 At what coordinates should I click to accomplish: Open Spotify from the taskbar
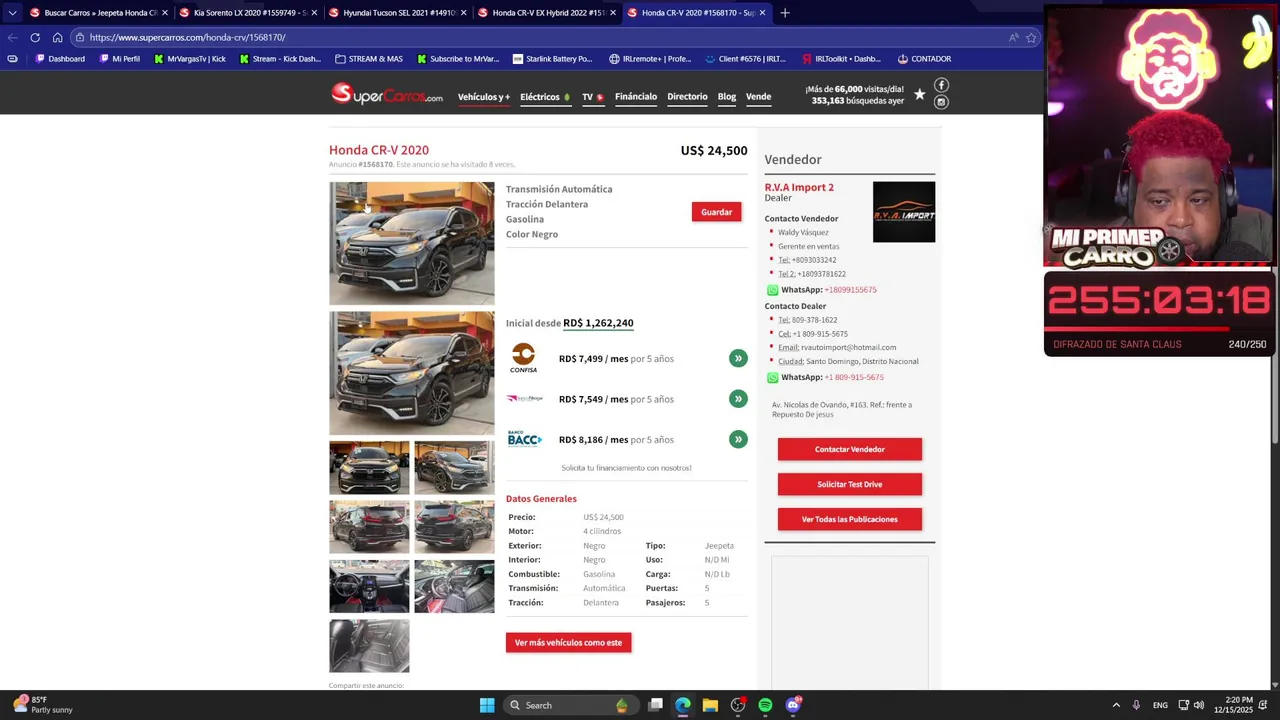click(765, 705)
